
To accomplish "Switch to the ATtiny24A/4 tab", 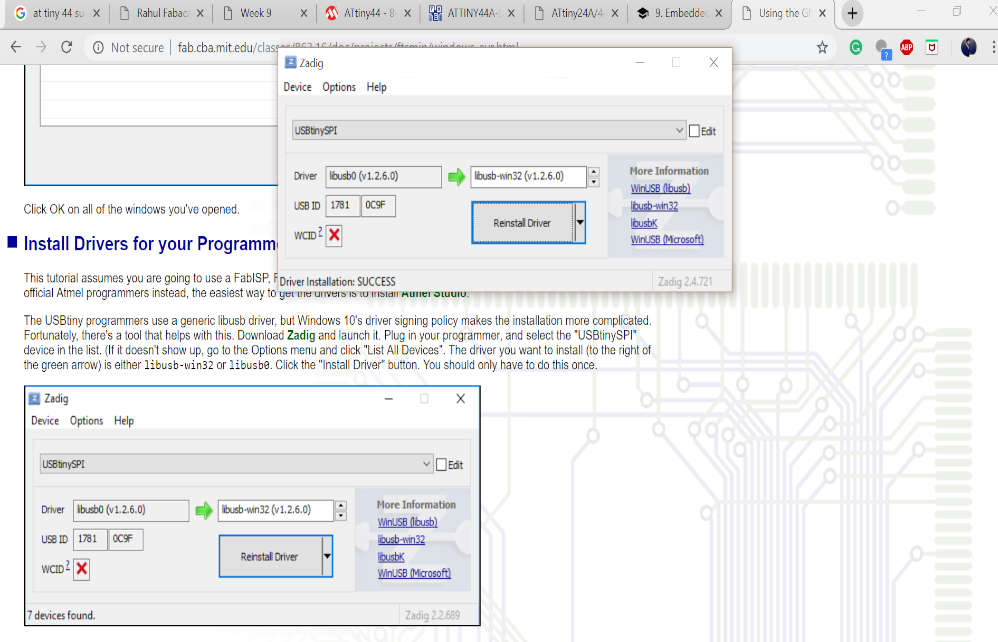I will (x=575, y=13).
